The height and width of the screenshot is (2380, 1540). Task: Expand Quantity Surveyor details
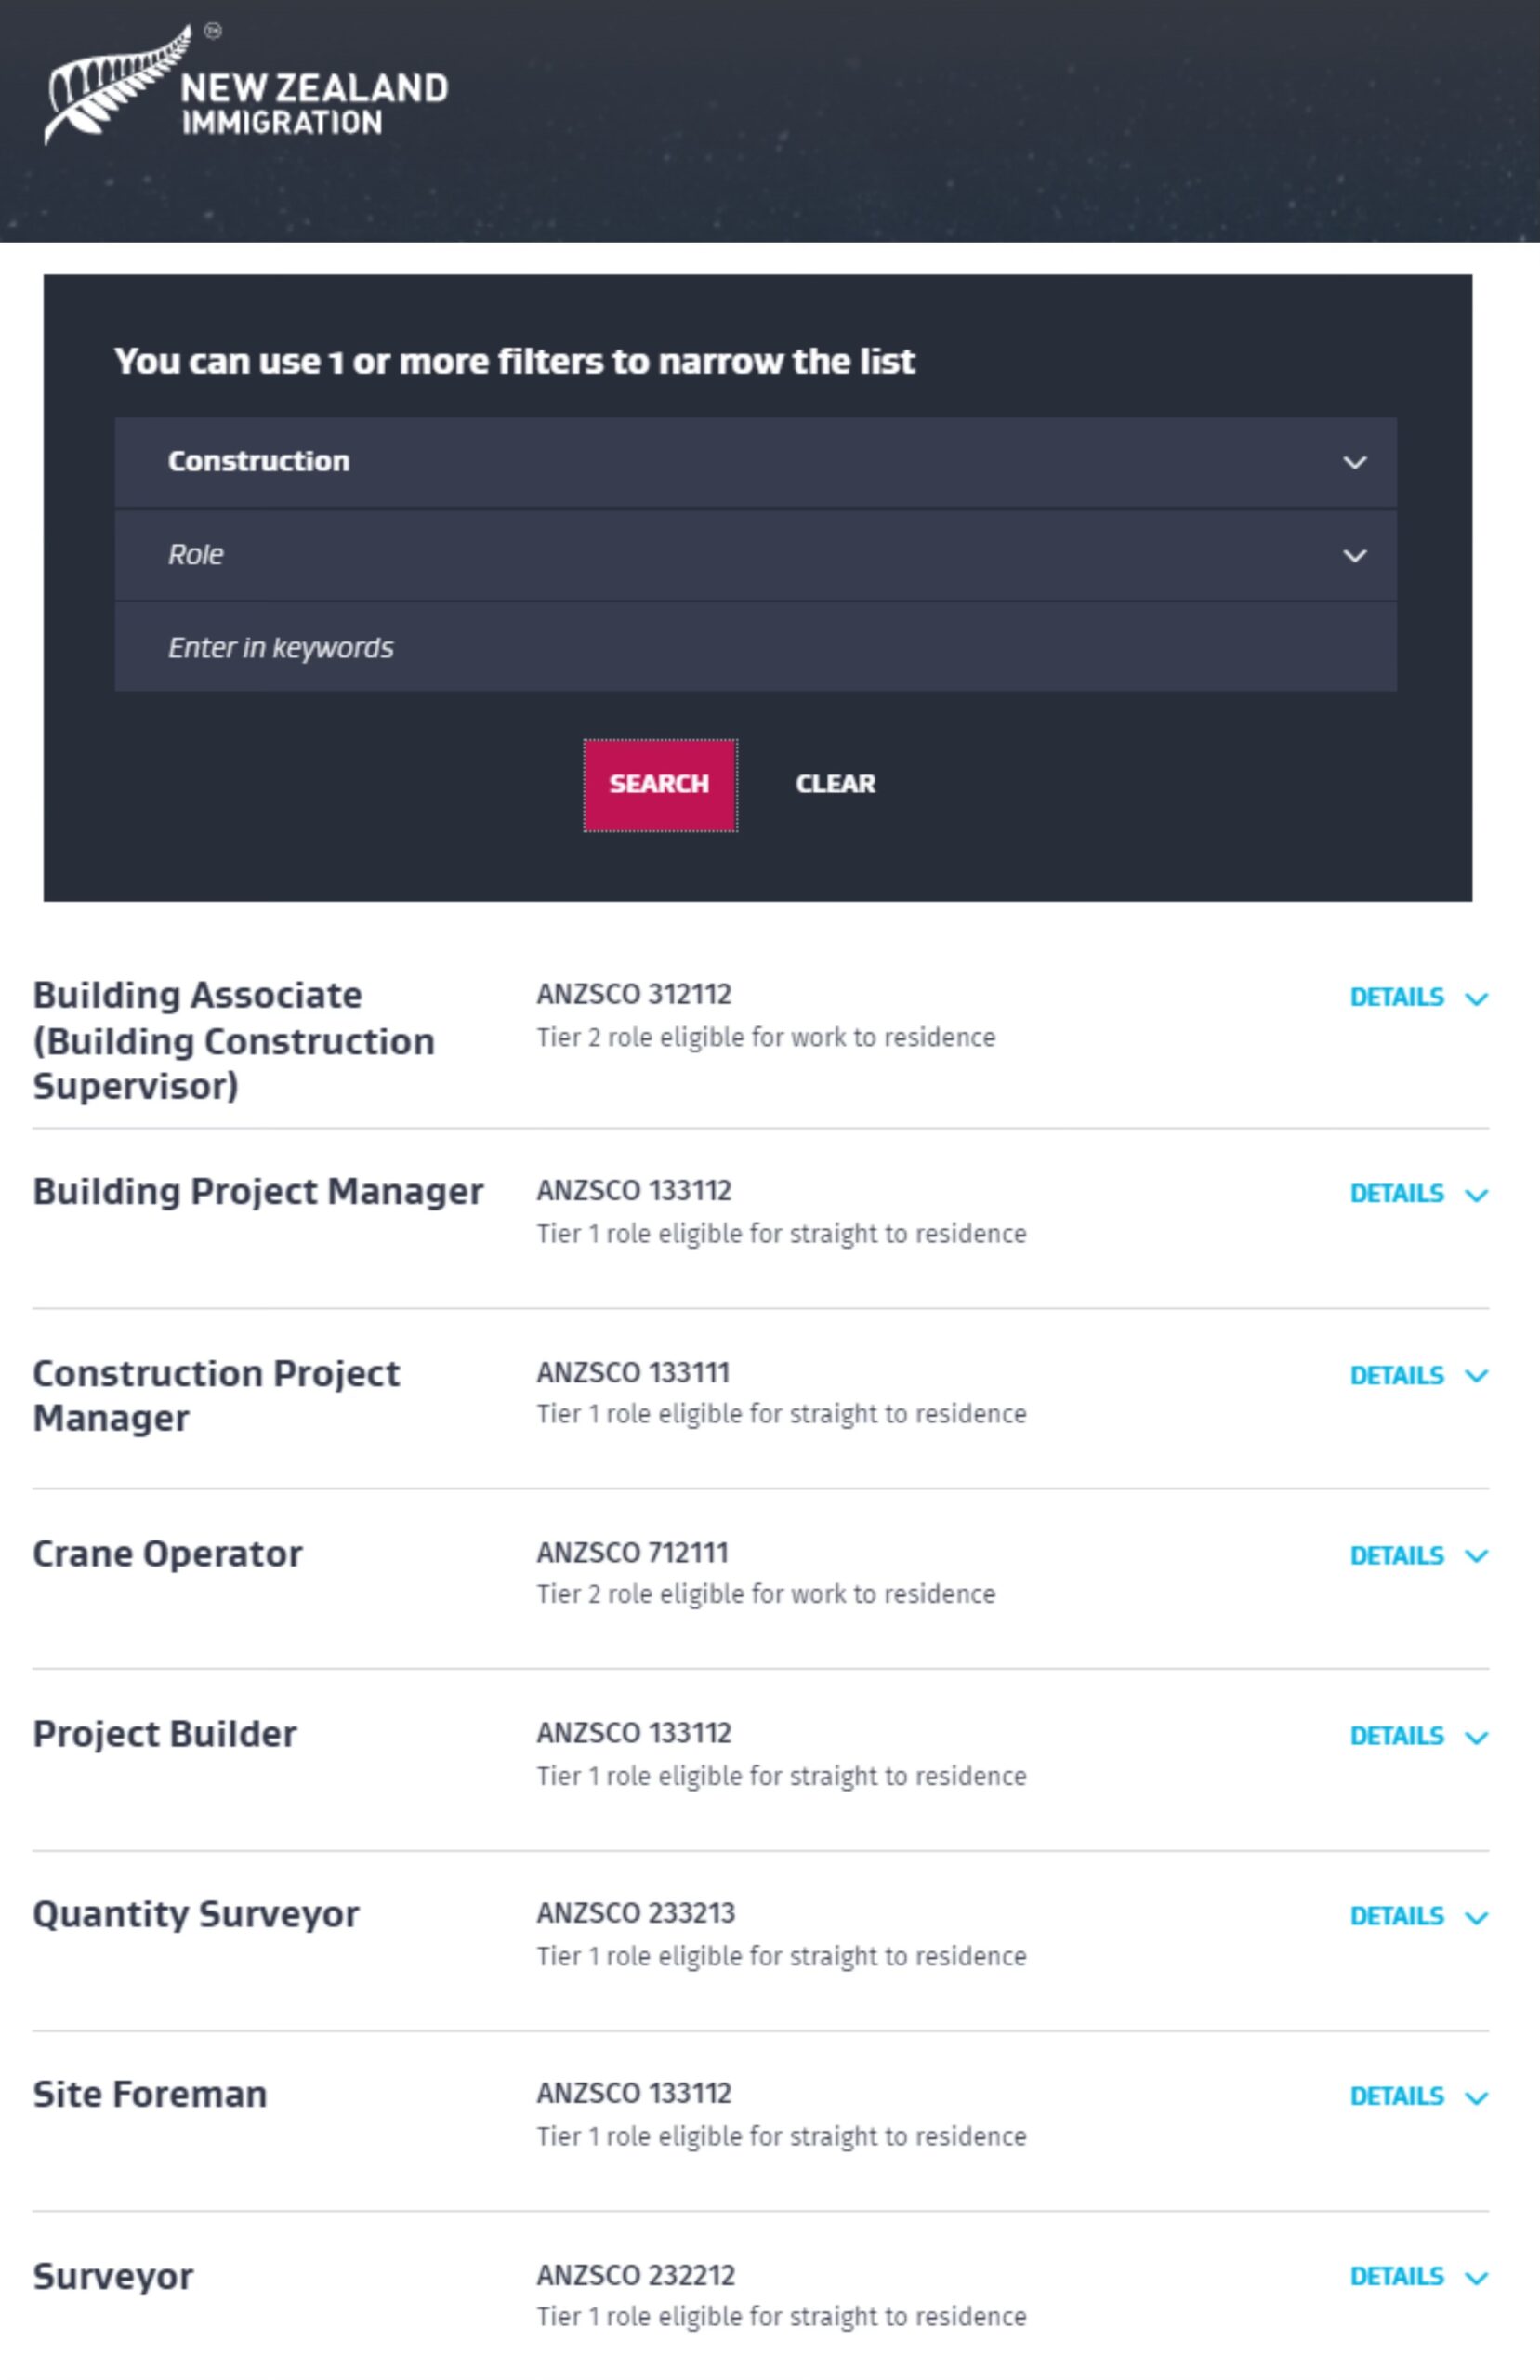[1396, 1916]
